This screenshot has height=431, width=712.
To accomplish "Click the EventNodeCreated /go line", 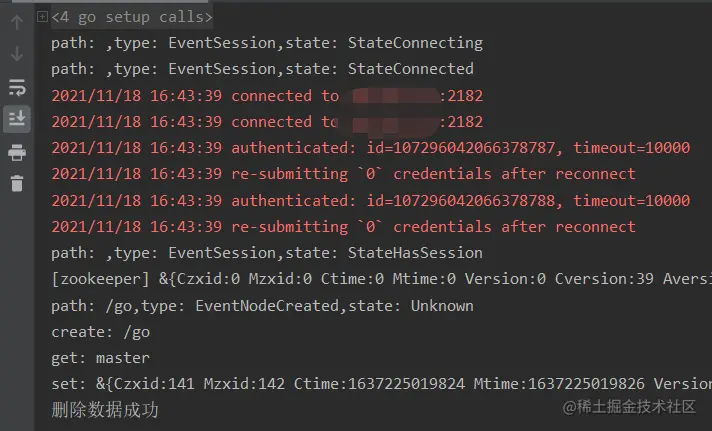I will [262, 306].
